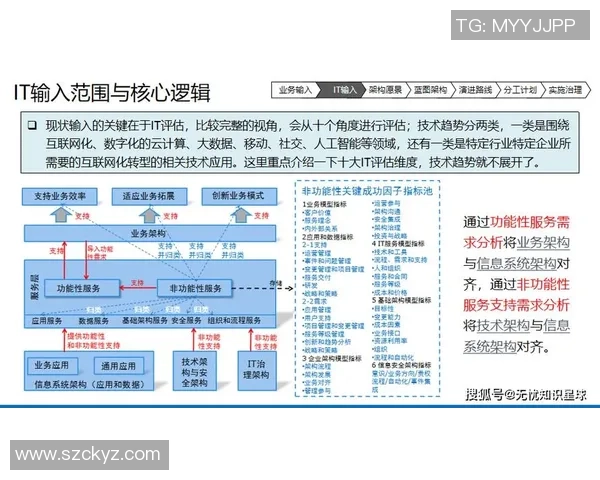600x480 pixels.
Task: Click the 组织和流程服务 label
Action: (234, 320)
